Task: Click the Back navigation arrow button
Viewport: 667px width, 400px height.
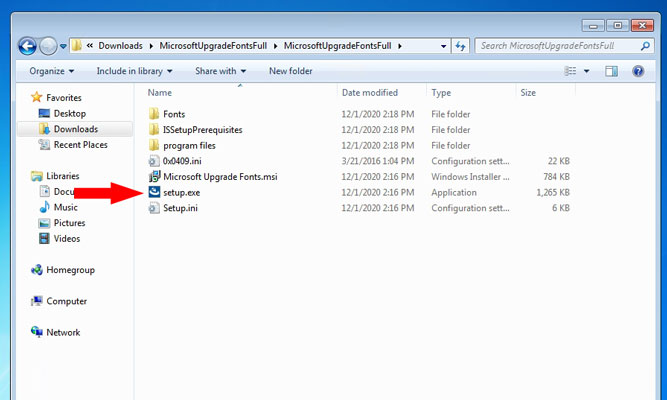Action: [27, 46]
